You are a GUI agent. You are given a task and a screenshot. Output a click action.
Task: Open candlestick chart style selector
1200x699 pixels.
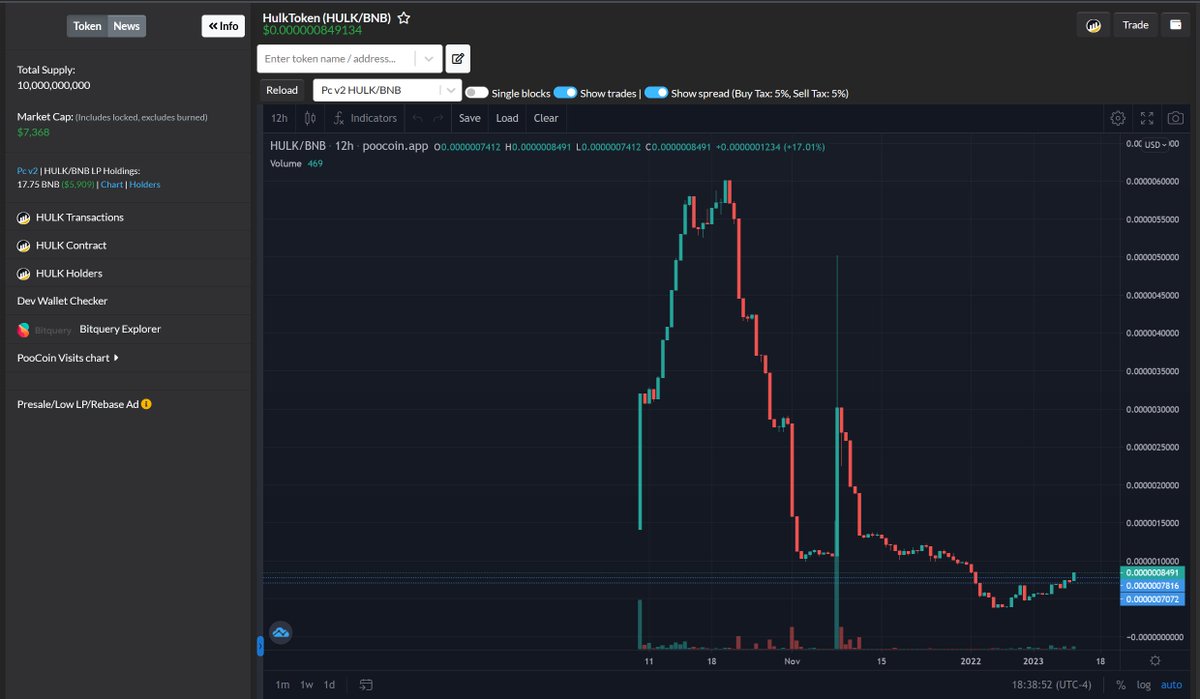pos(310,118)
